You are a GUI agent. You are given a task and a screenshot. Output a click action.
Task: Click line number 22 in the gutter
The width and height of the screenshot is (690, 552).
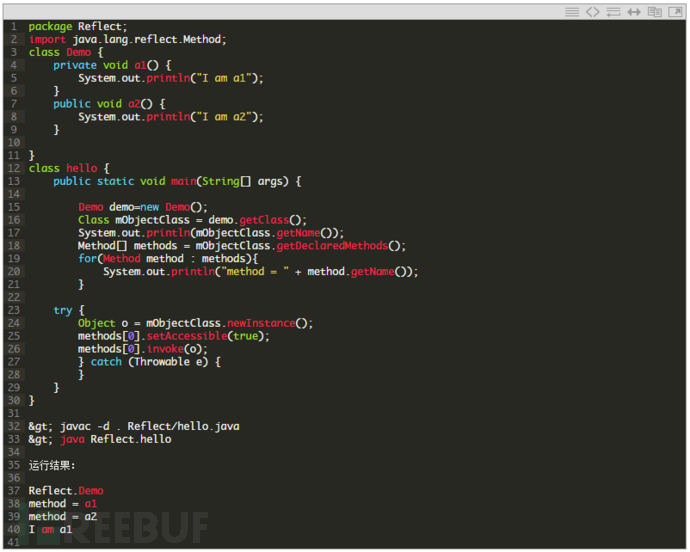14,298
